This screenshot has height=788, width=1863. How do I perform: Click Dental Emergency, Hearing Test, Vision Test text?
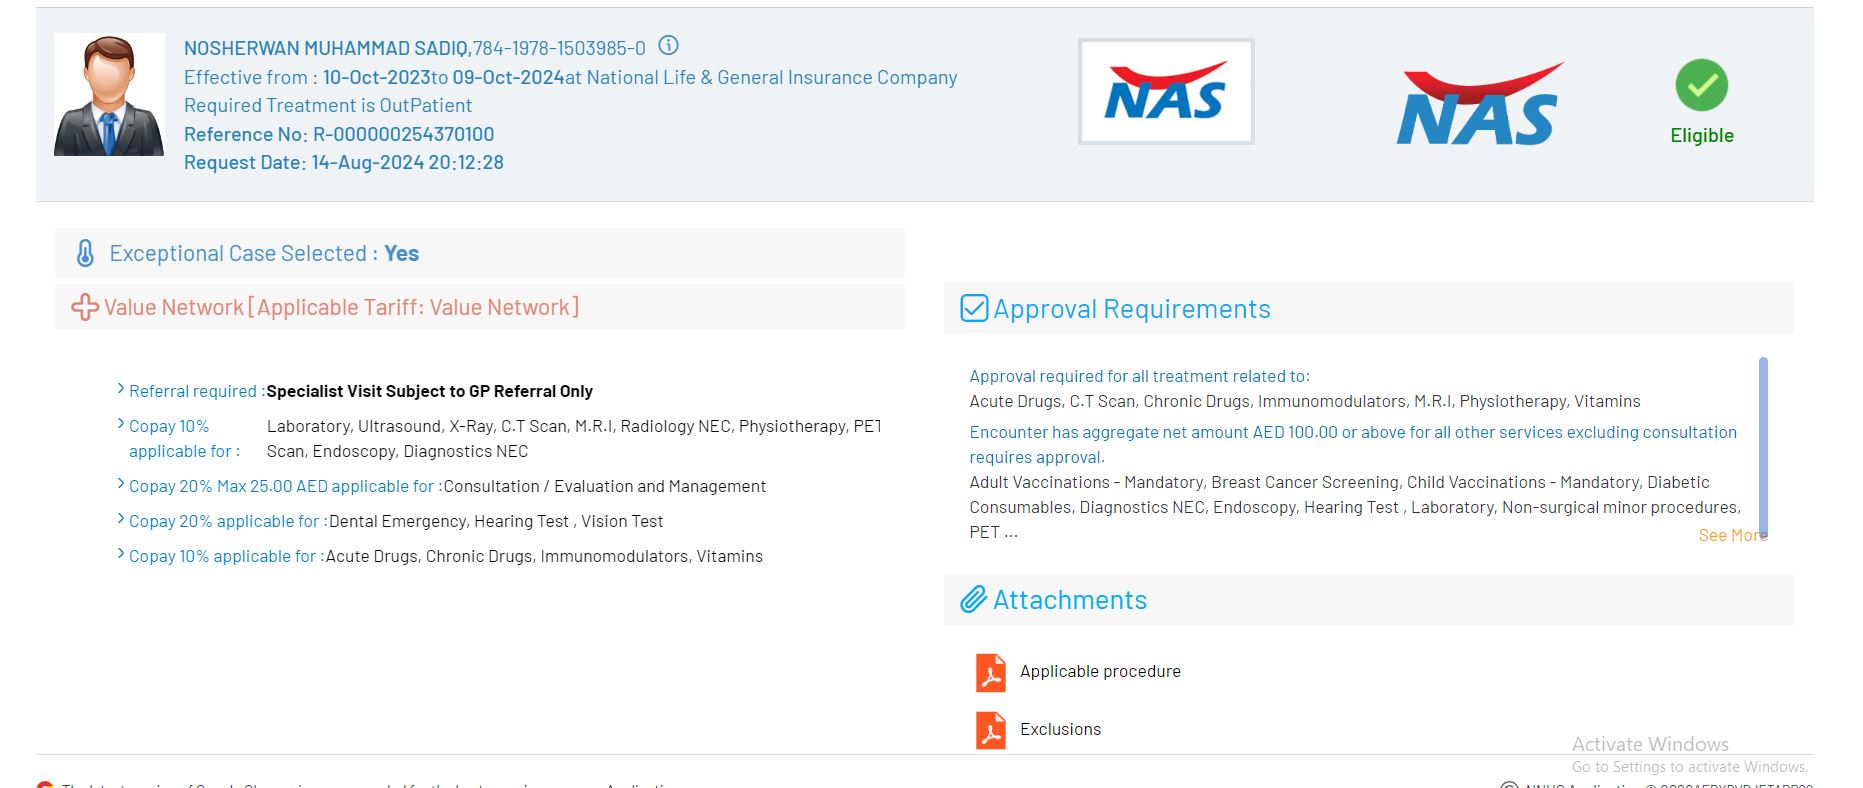pos(496,521)
